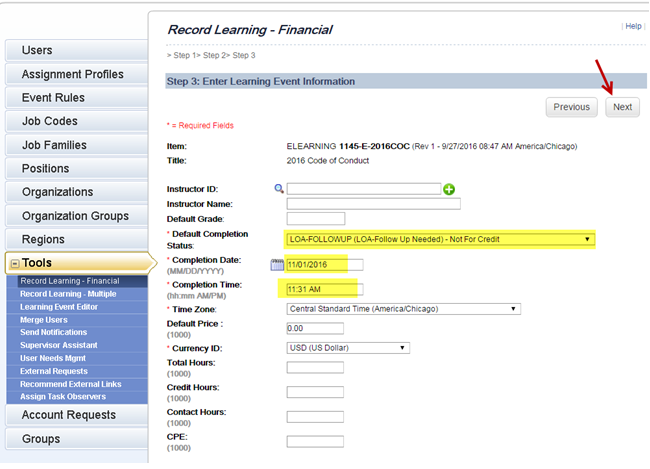Click the 1145-E-2016COC item code text

click(374, 146)
